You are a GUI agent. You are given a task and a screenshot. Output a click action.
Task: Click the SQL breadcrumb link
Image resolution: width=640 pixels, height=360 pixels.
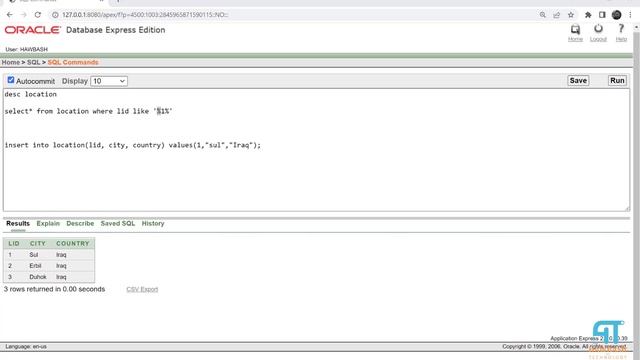[x=33, y=62]
